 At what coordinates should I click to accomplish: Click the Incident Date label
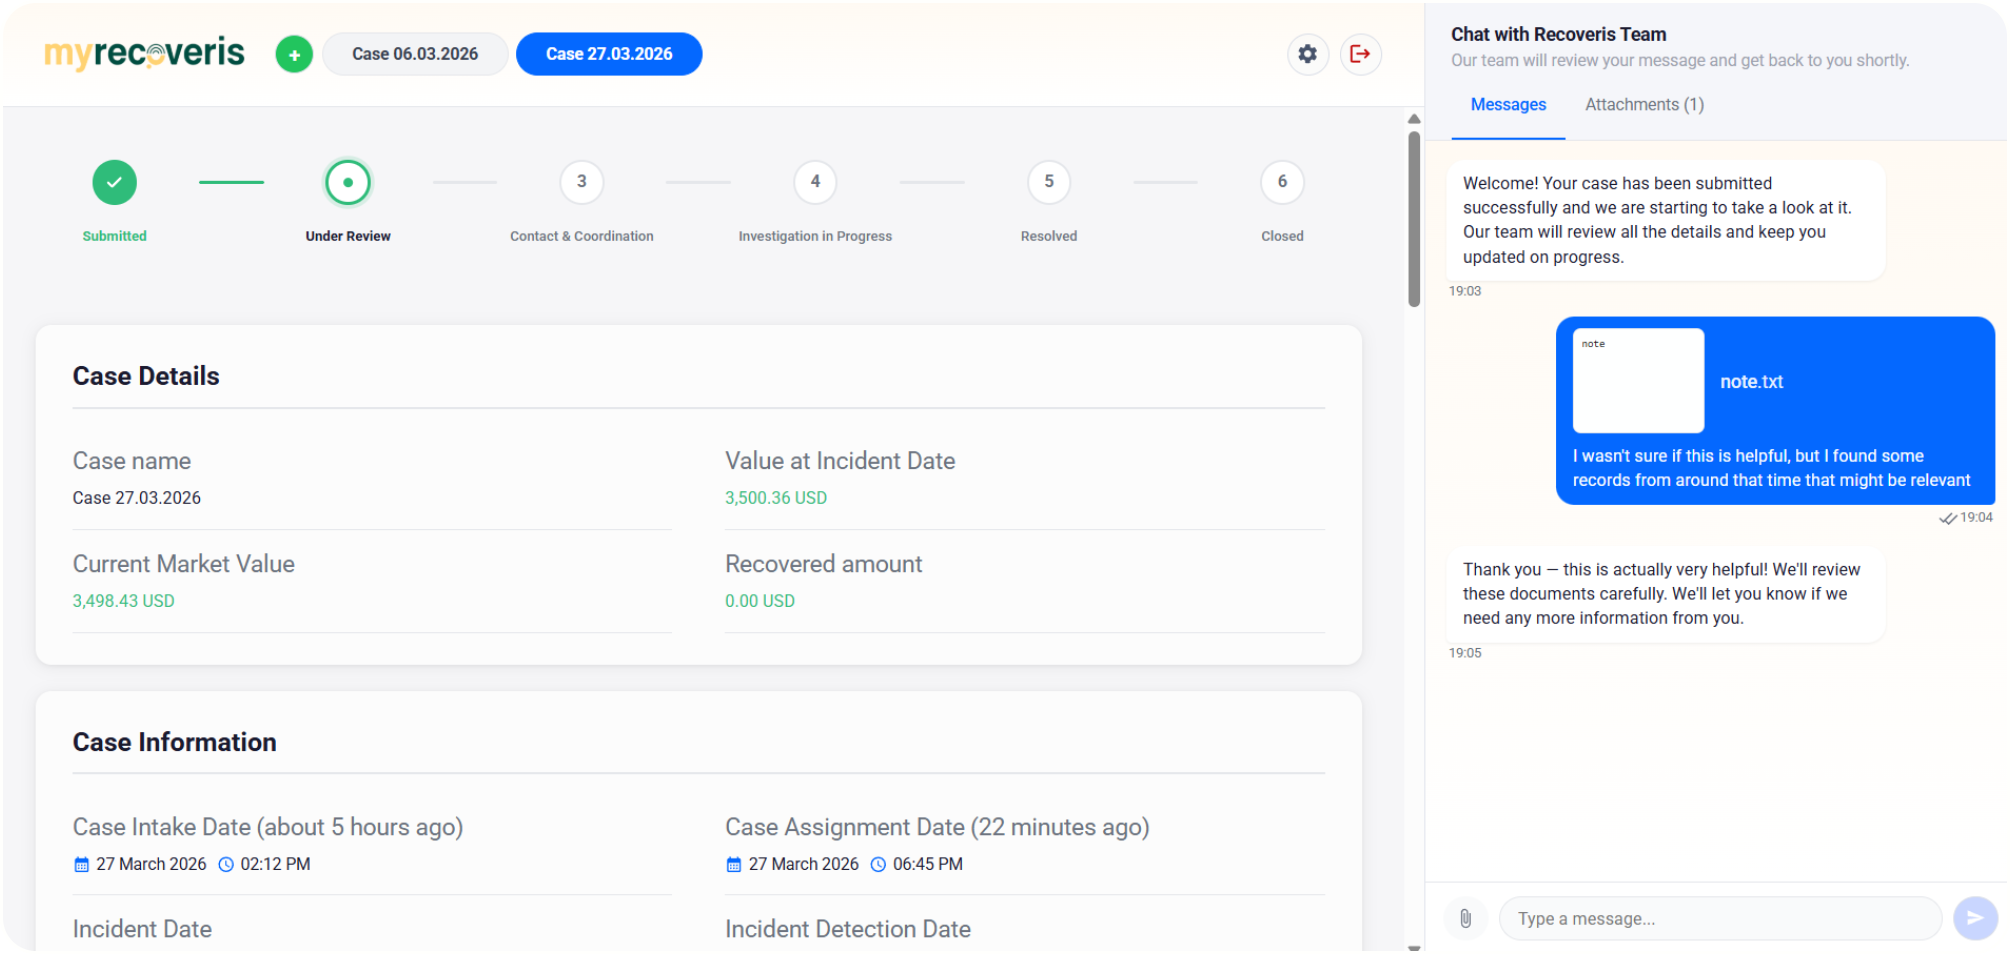point(142,929)
